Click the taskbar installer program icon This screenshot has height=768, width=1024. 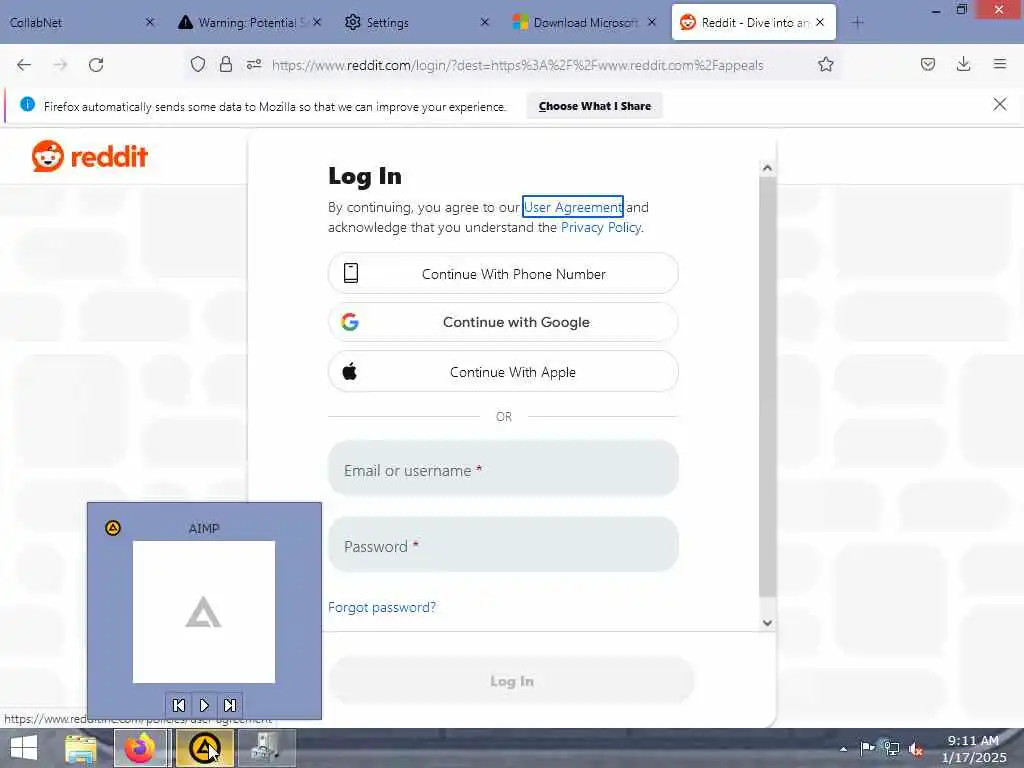coord(266,748)
